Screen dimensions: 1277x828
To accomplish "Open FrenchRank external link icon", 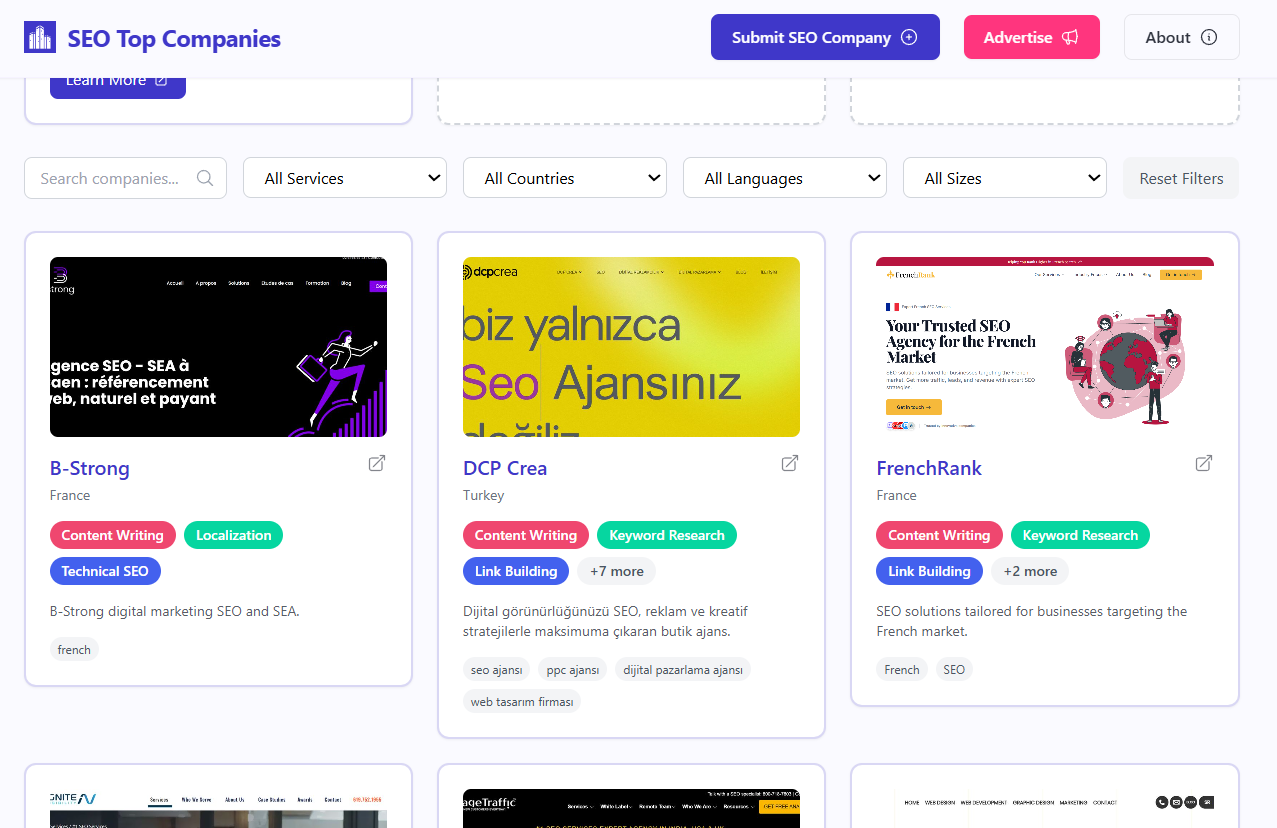I will pyautogui.click(x=1204, y=464).
